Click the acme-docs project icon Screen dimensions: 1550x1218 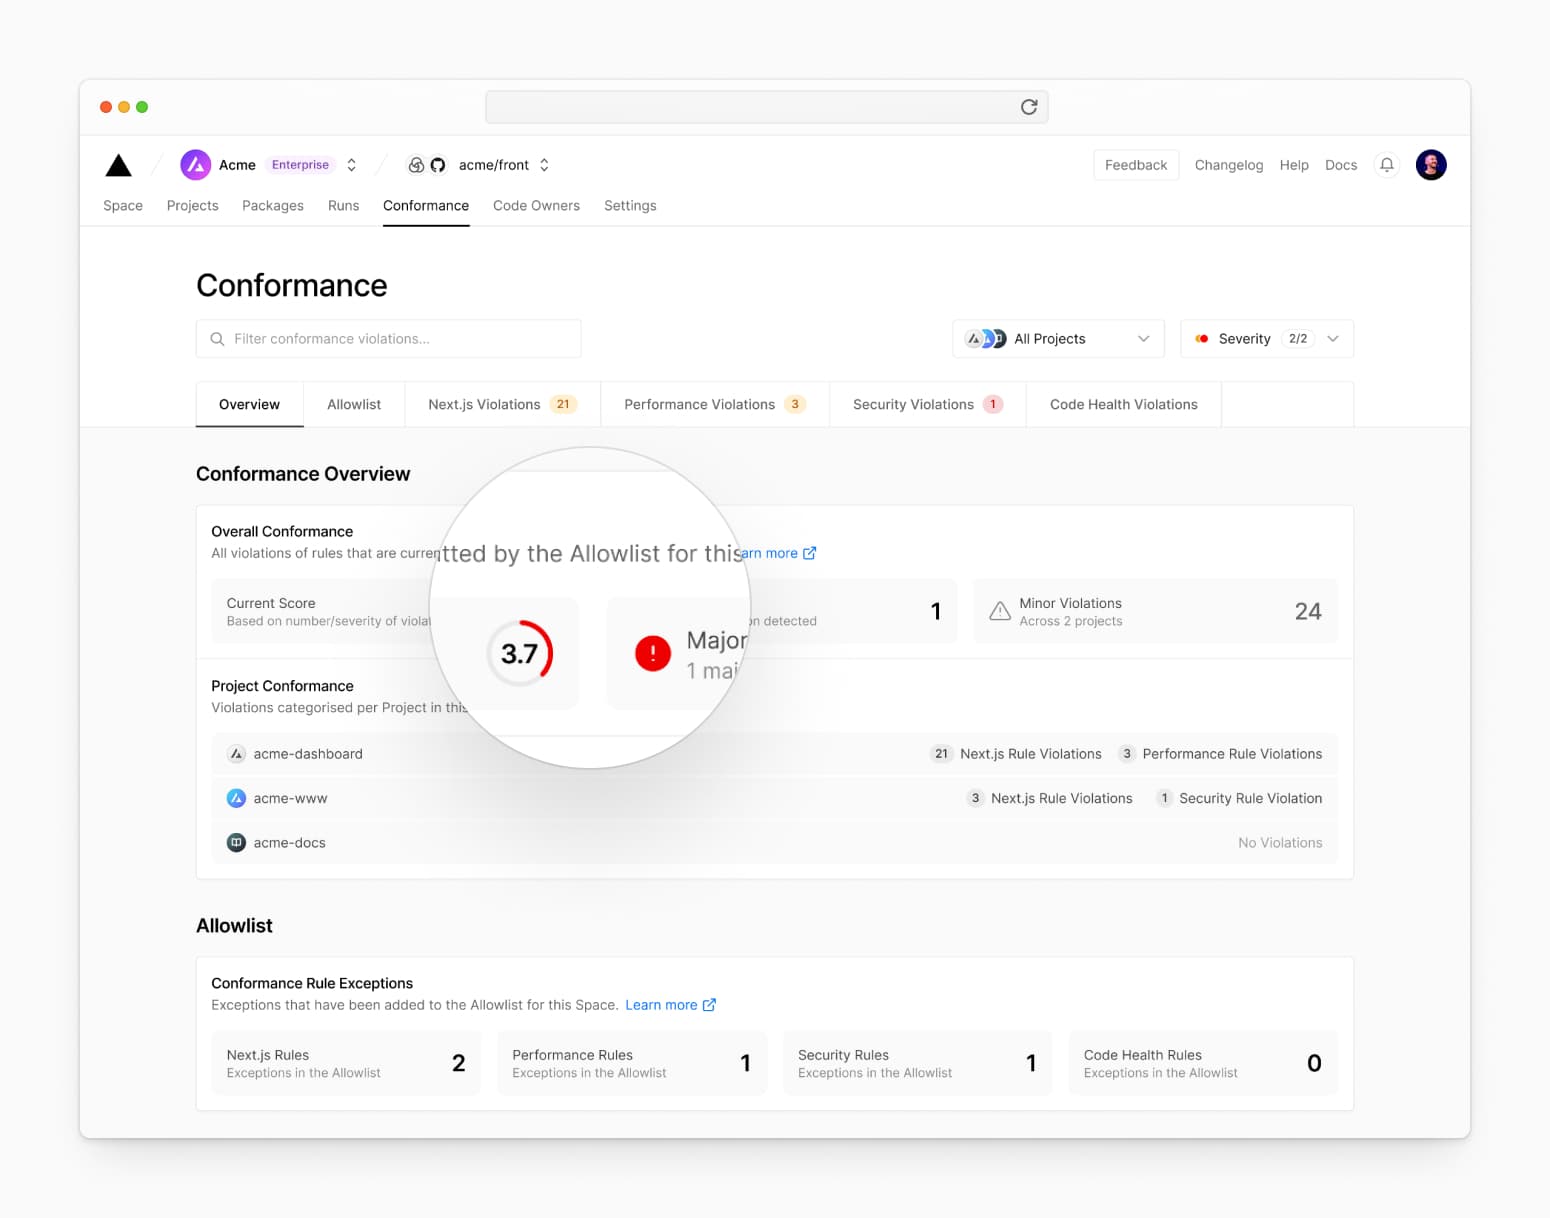(236, 843)
